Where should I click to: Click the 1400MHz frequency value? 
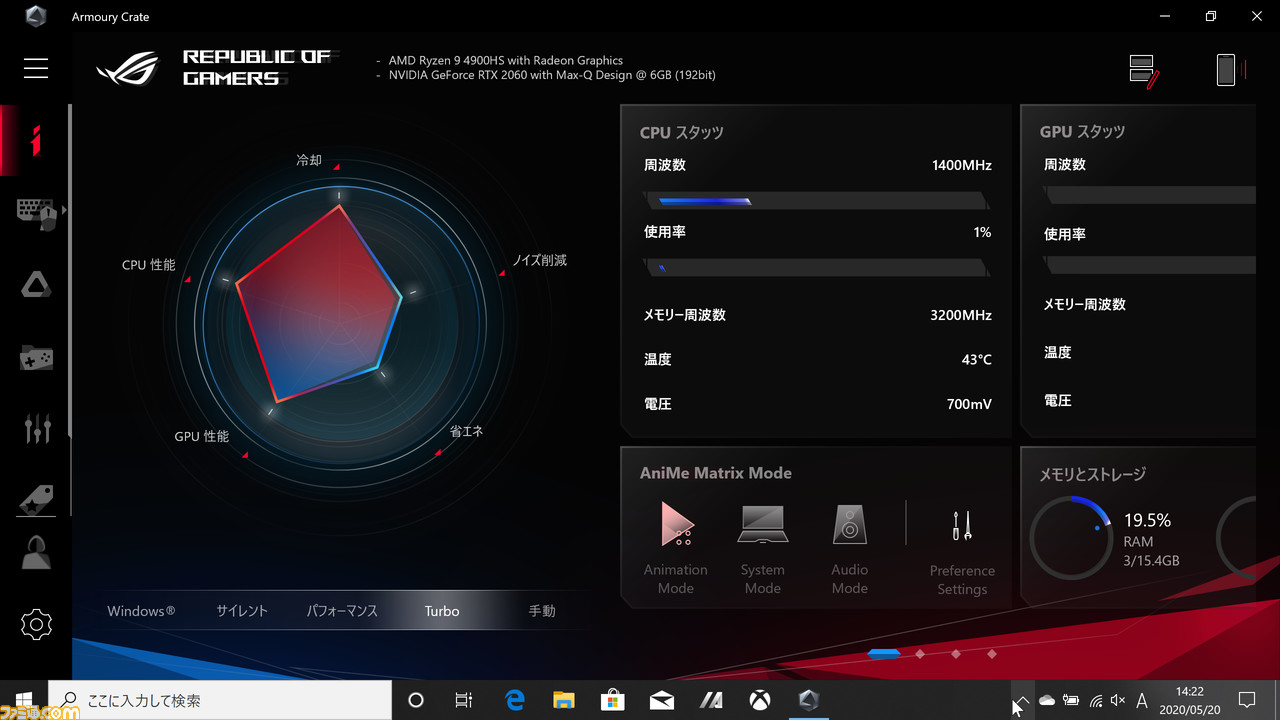(x=961, y=165)
